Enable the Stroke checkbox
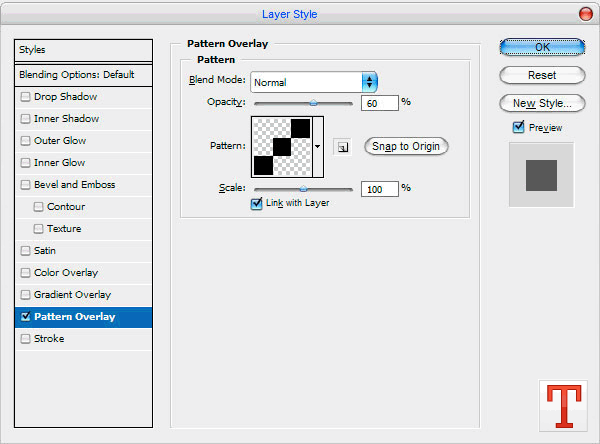 (25, 339)
